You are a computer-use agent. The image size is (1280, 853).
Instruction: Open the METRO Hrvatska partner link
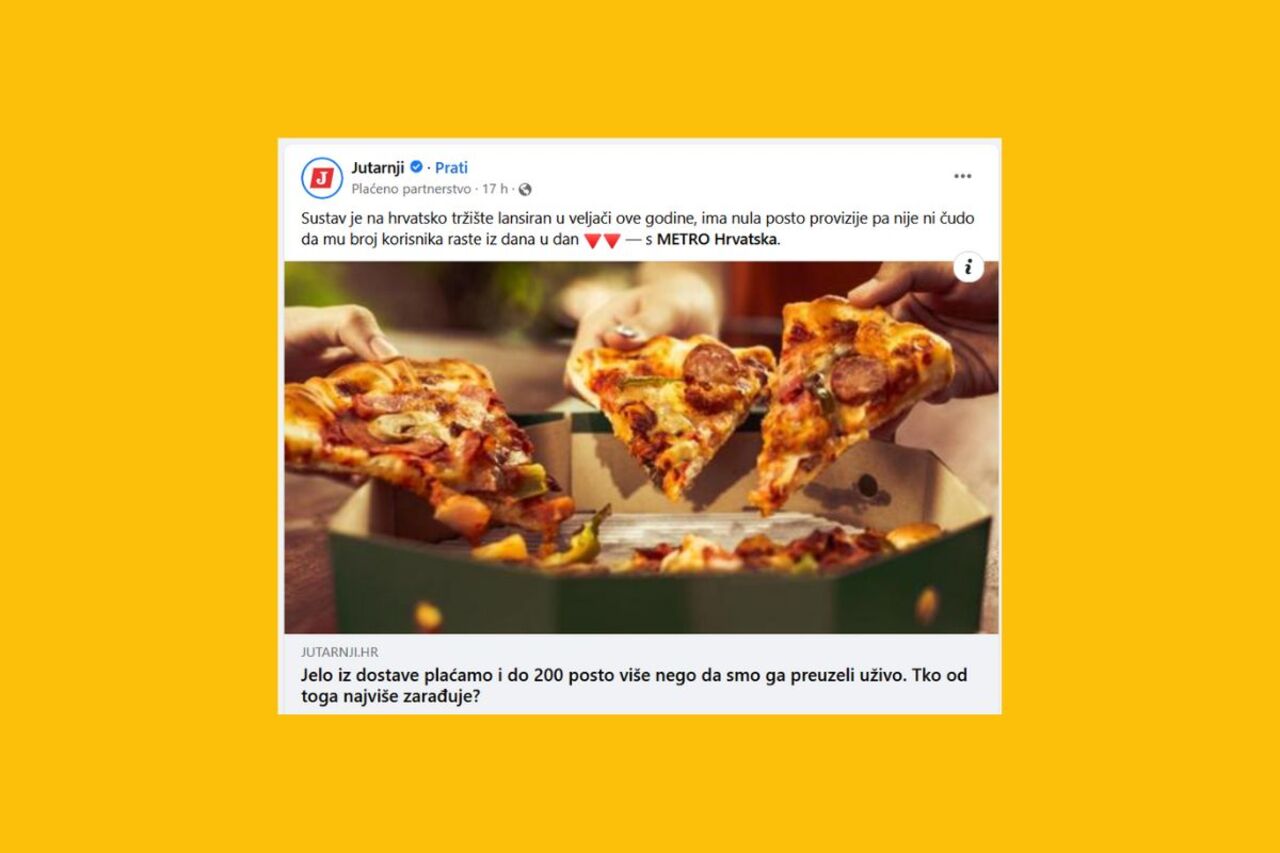point(716,240)
